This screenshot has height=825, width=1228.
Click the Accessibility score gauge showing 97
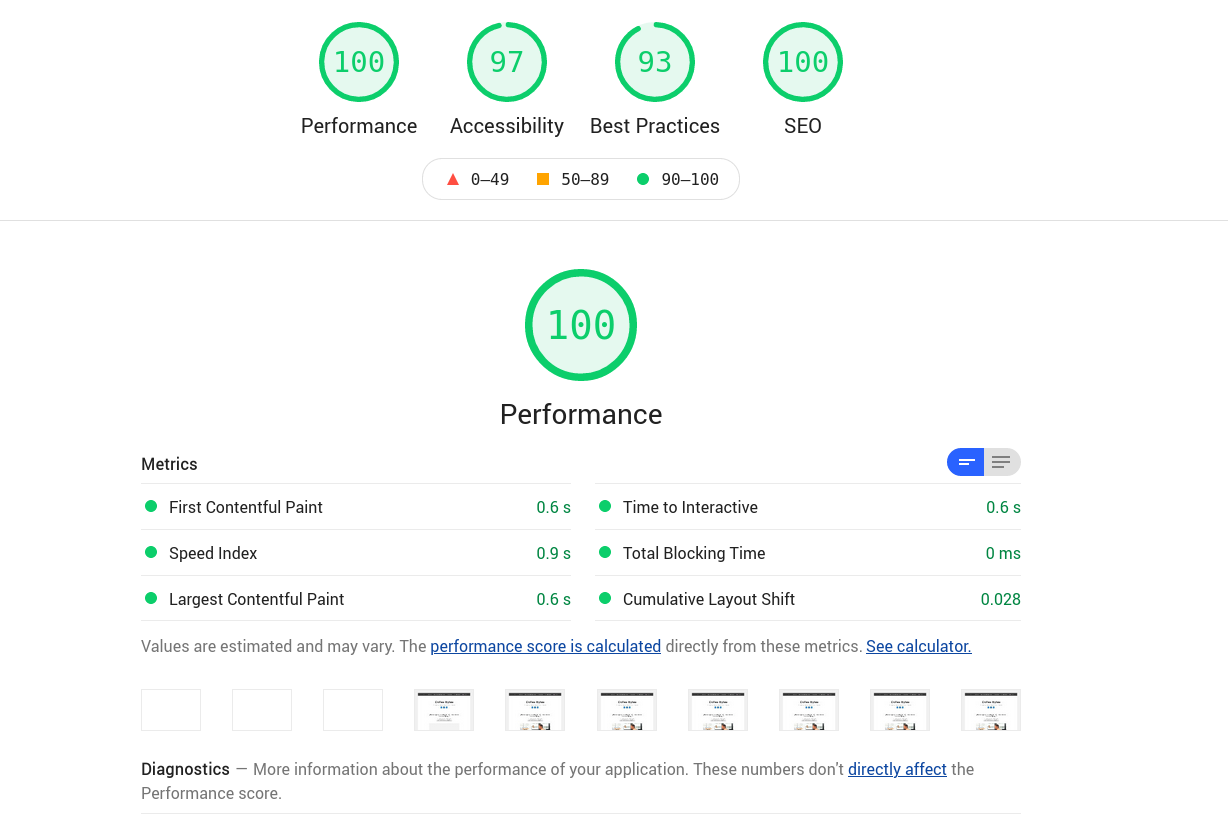pos(507,62)
